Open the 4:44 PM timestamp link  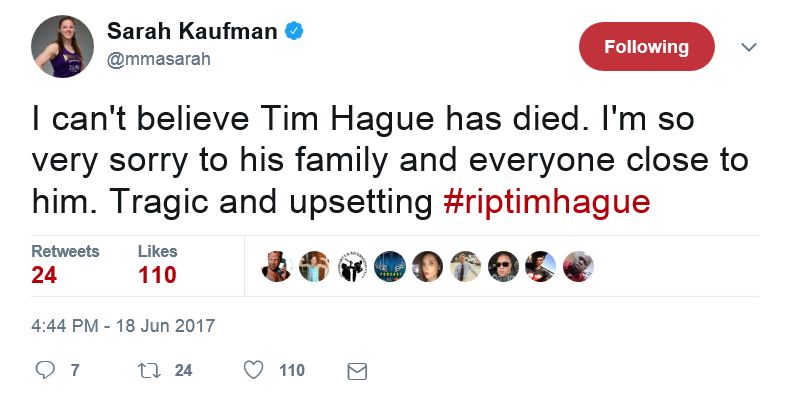[123, 325]
